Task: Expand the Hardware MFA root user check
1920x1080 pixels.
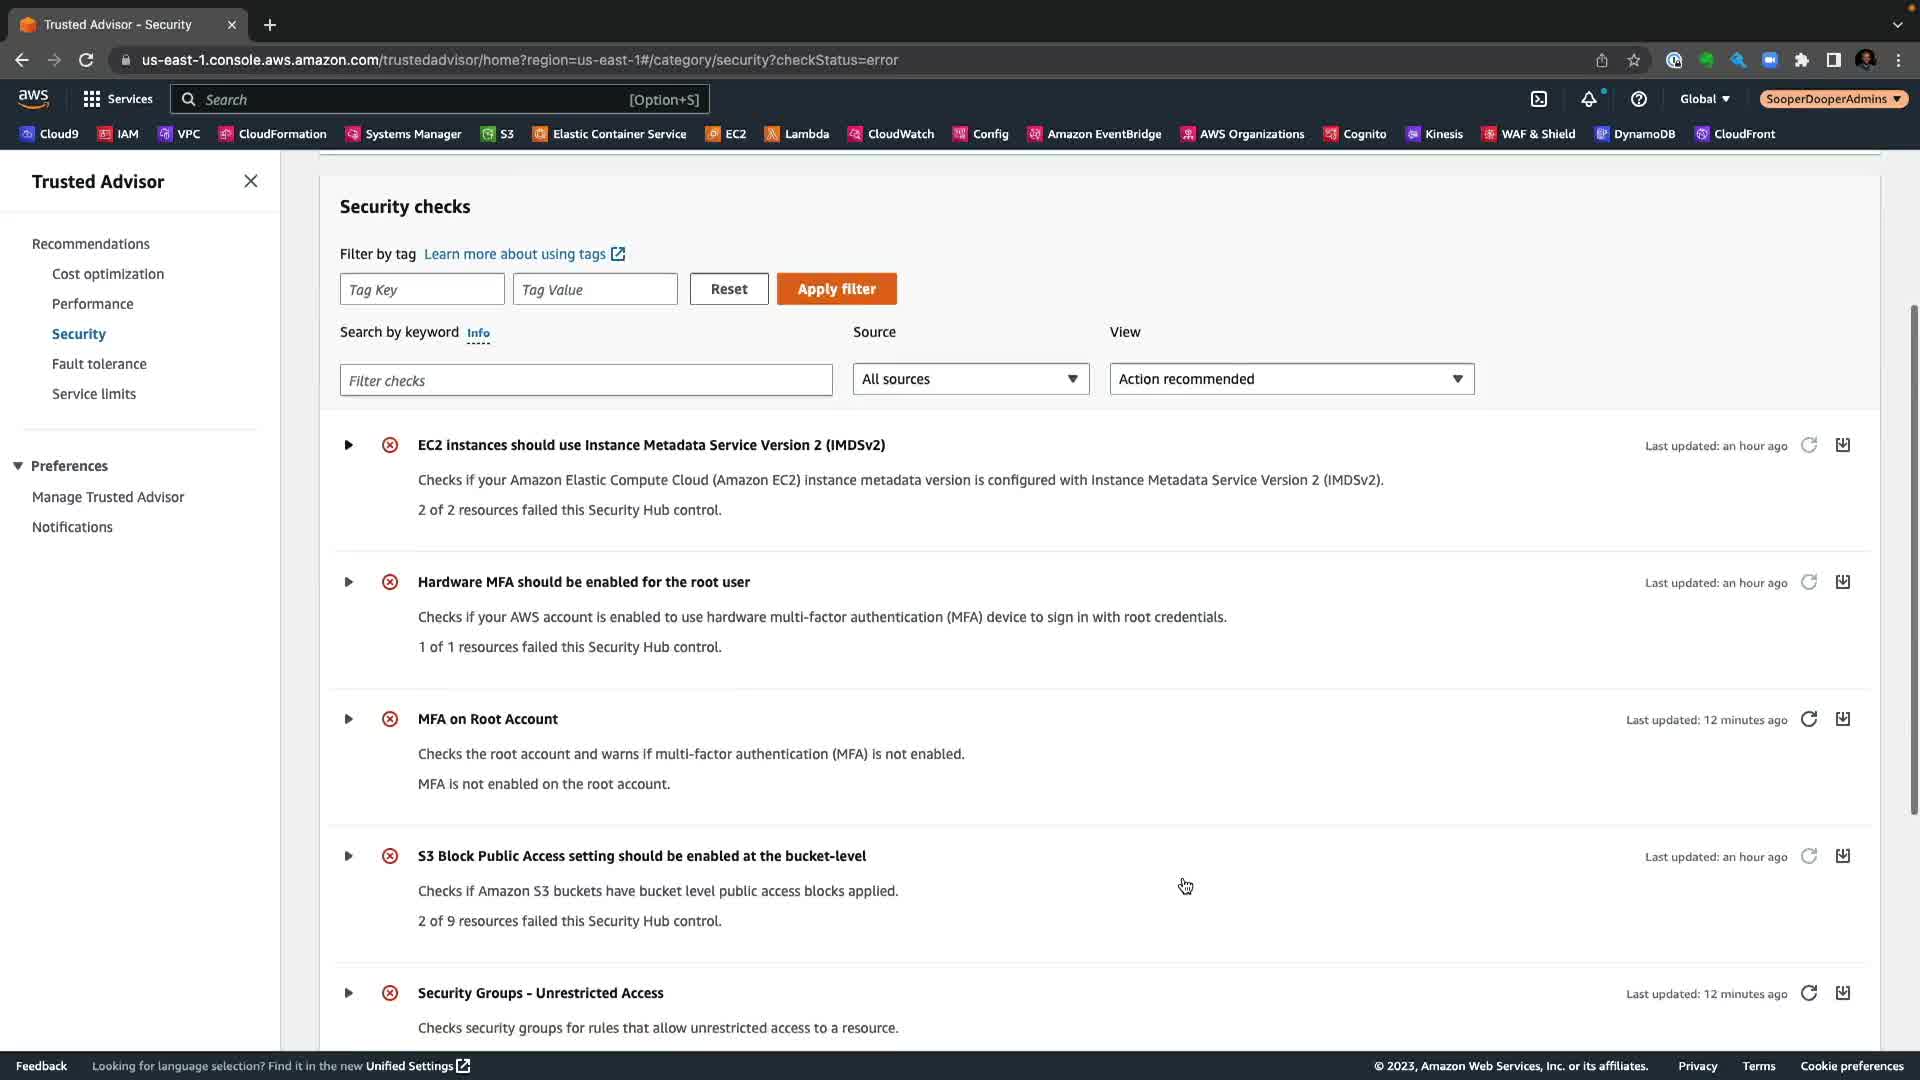Action: pyautogui.click(x=349, y=582)
